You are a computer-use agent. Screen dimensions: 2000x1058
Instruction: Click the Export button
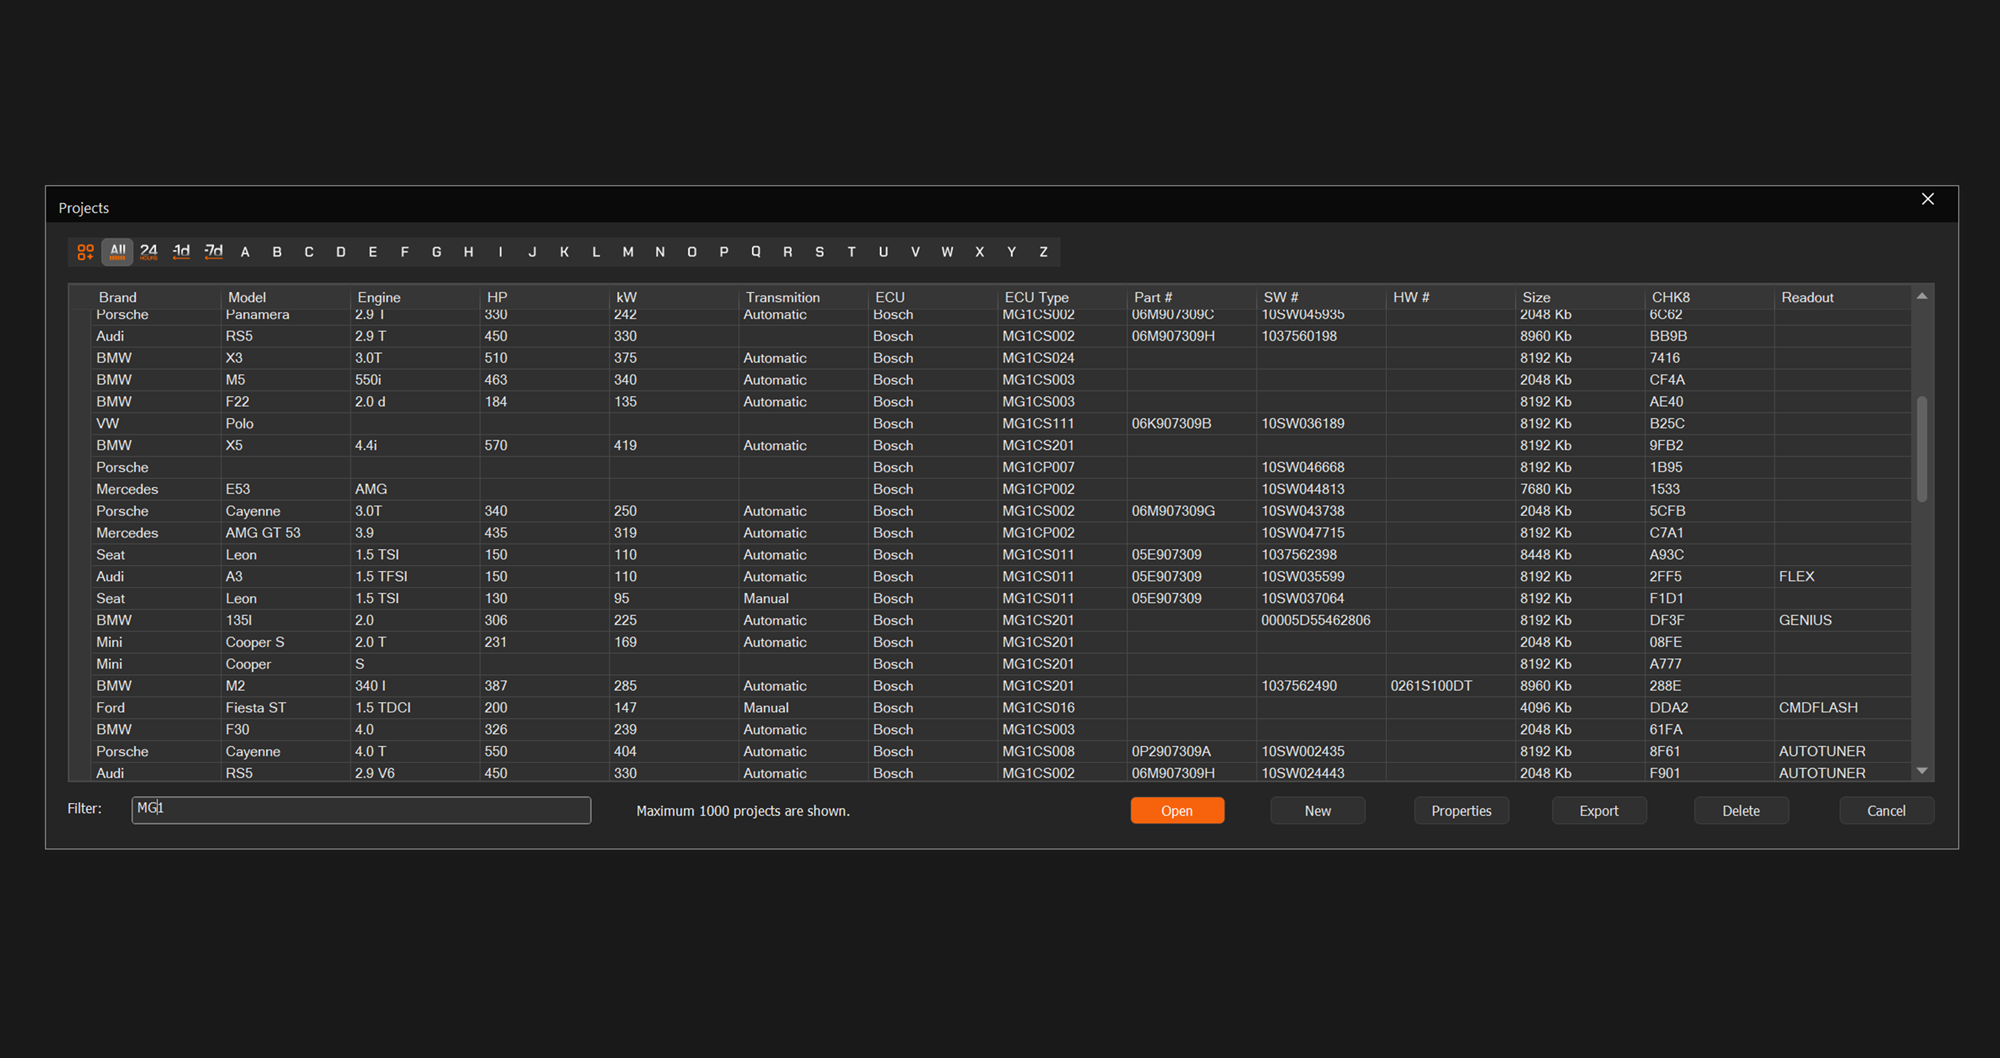pyautogui.click(x=1598, y=811)
